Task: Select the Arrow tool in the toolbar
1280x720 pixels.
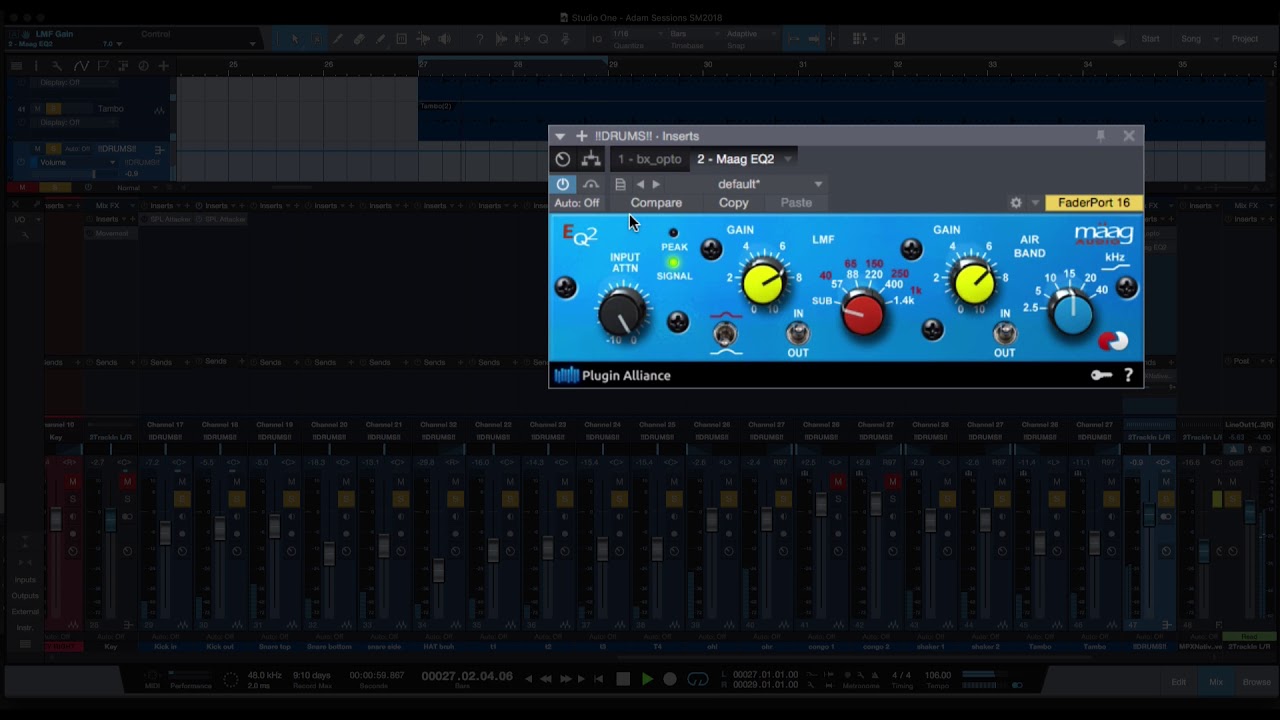Action: pyautogui.click(x=294, y=39)
